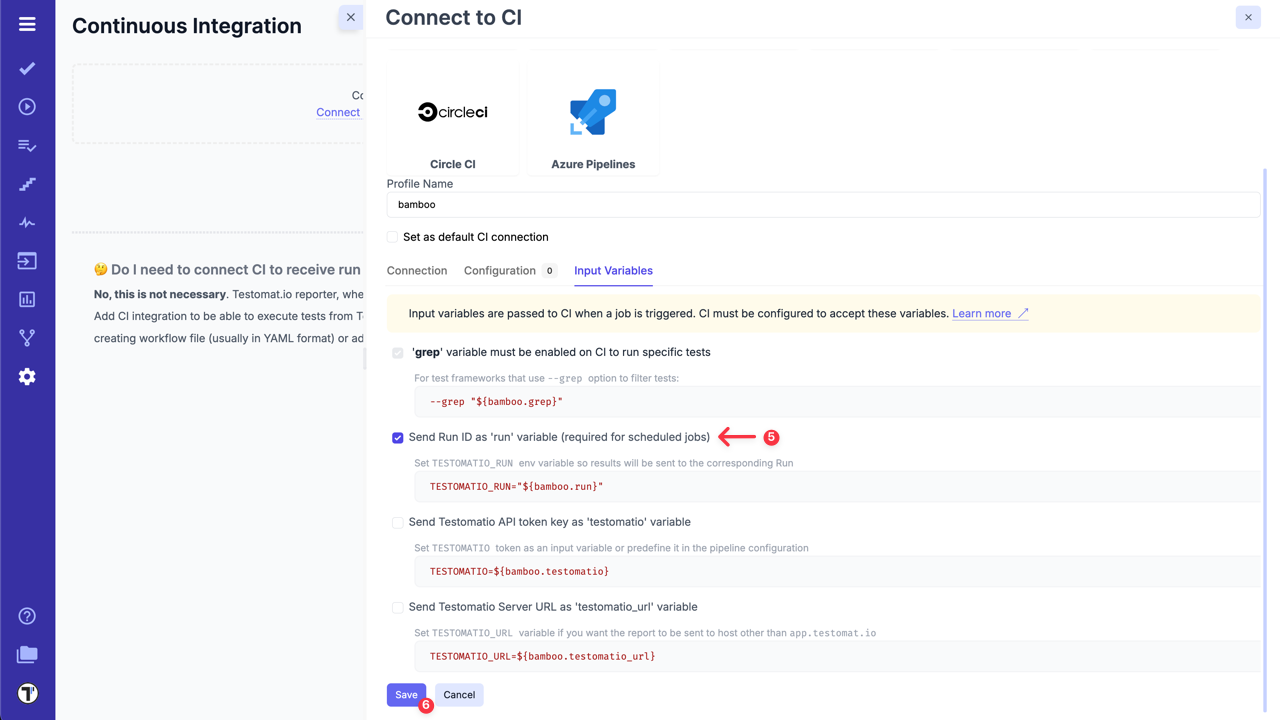Open the Plans checklist icon in sidebar
This screenshot has width=1280, height=720.
(27, 146)
